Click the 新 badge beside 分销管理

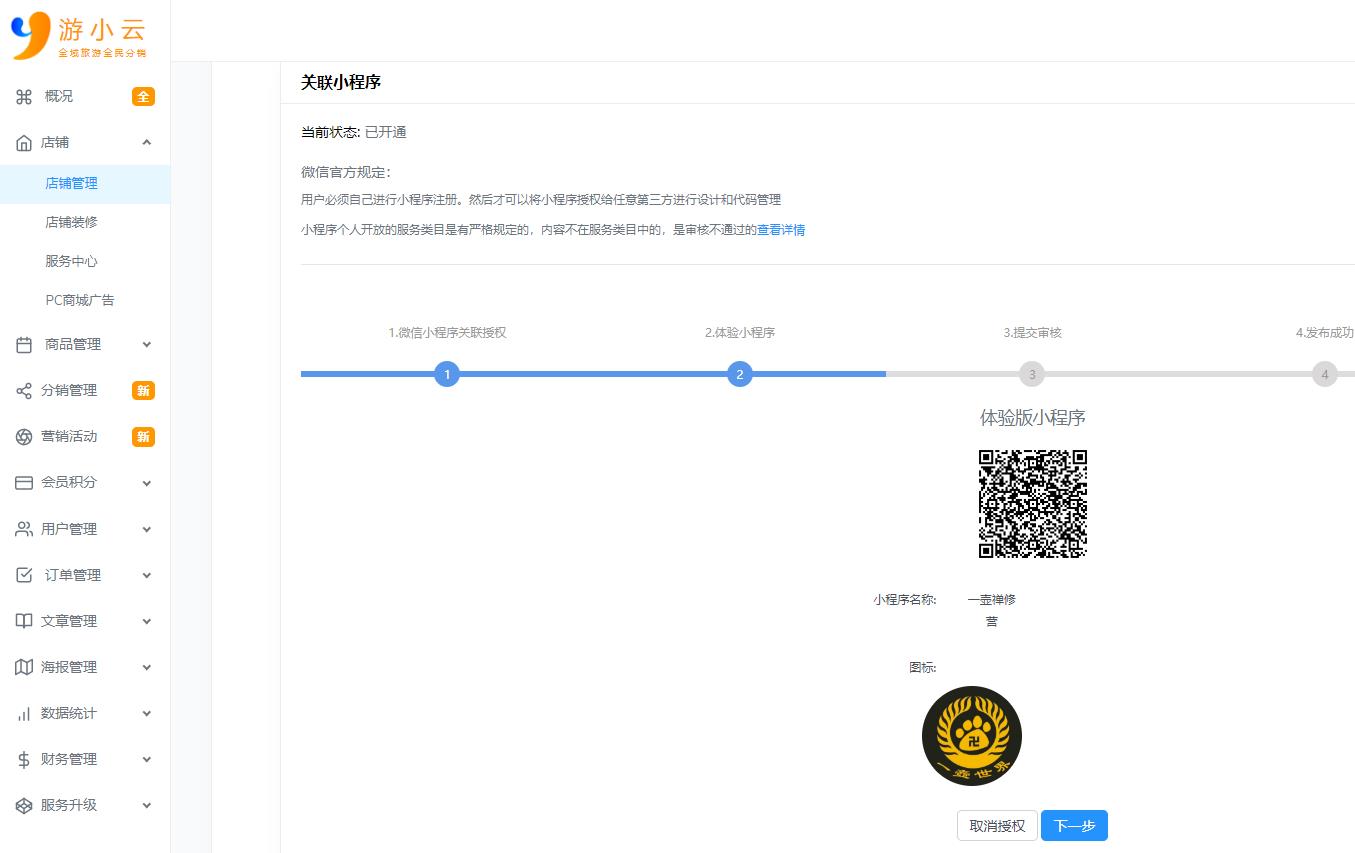pyautogui.click(x=143, y=391)
